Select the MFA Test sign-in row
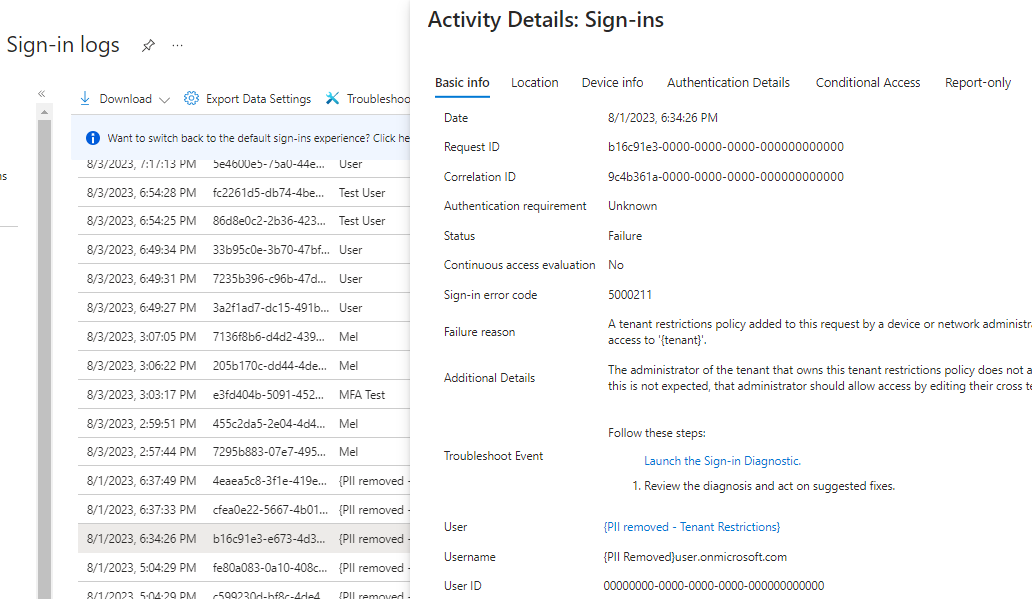This screenshot has height=599, width=1032. point(245,394)
